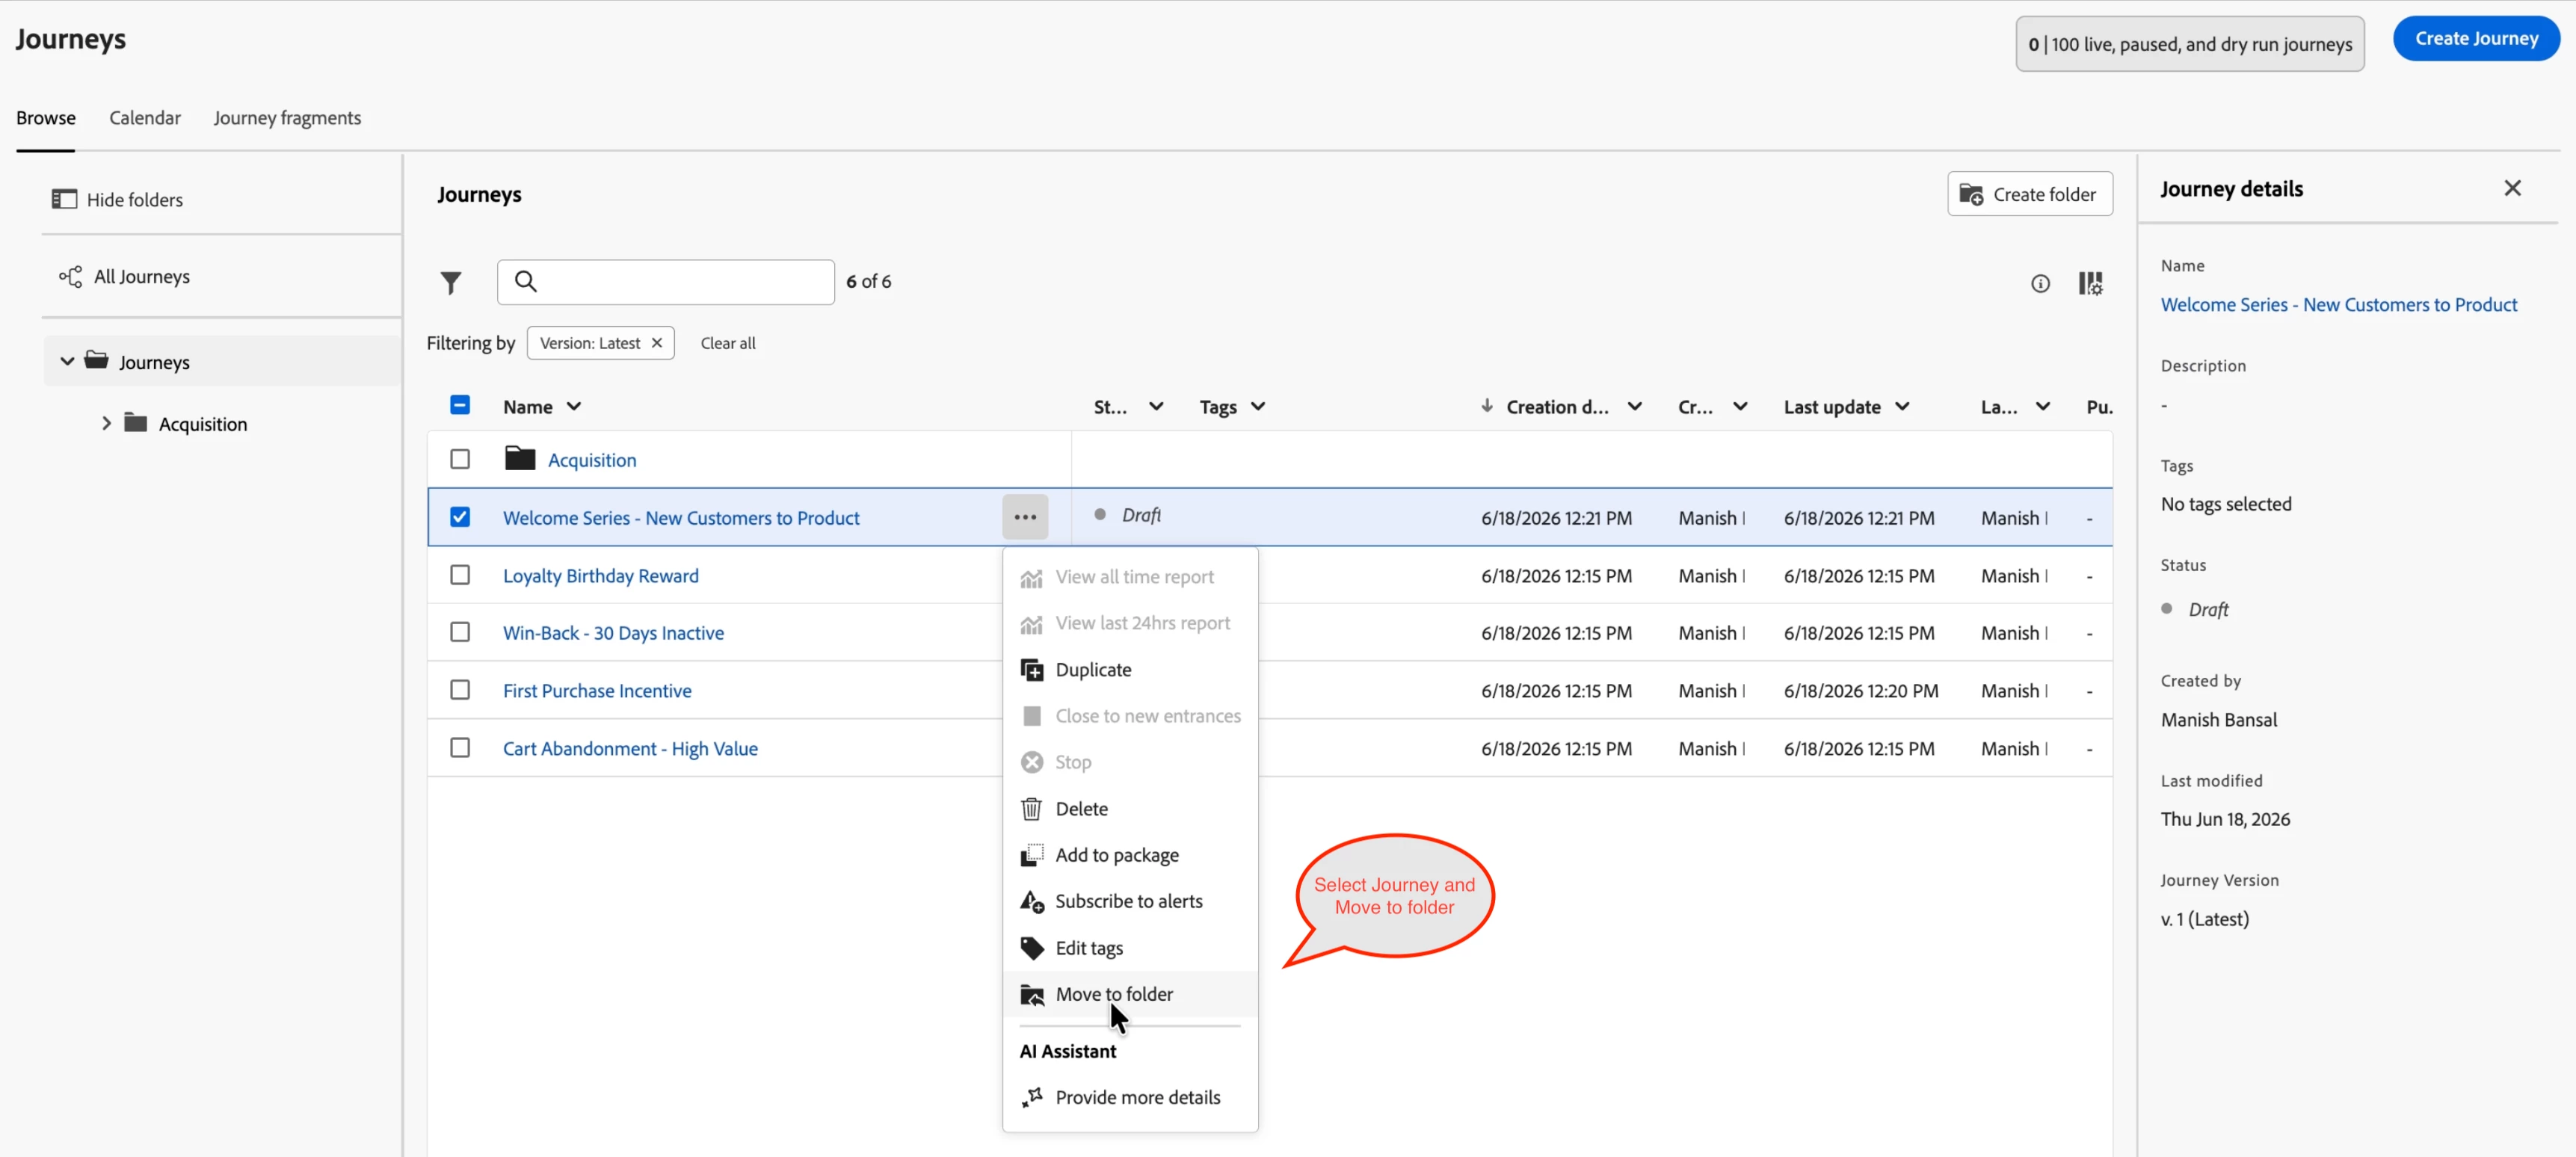Choose Add to package menu entry
The image size is (2576, 1157).
[x=1130, y=855]
